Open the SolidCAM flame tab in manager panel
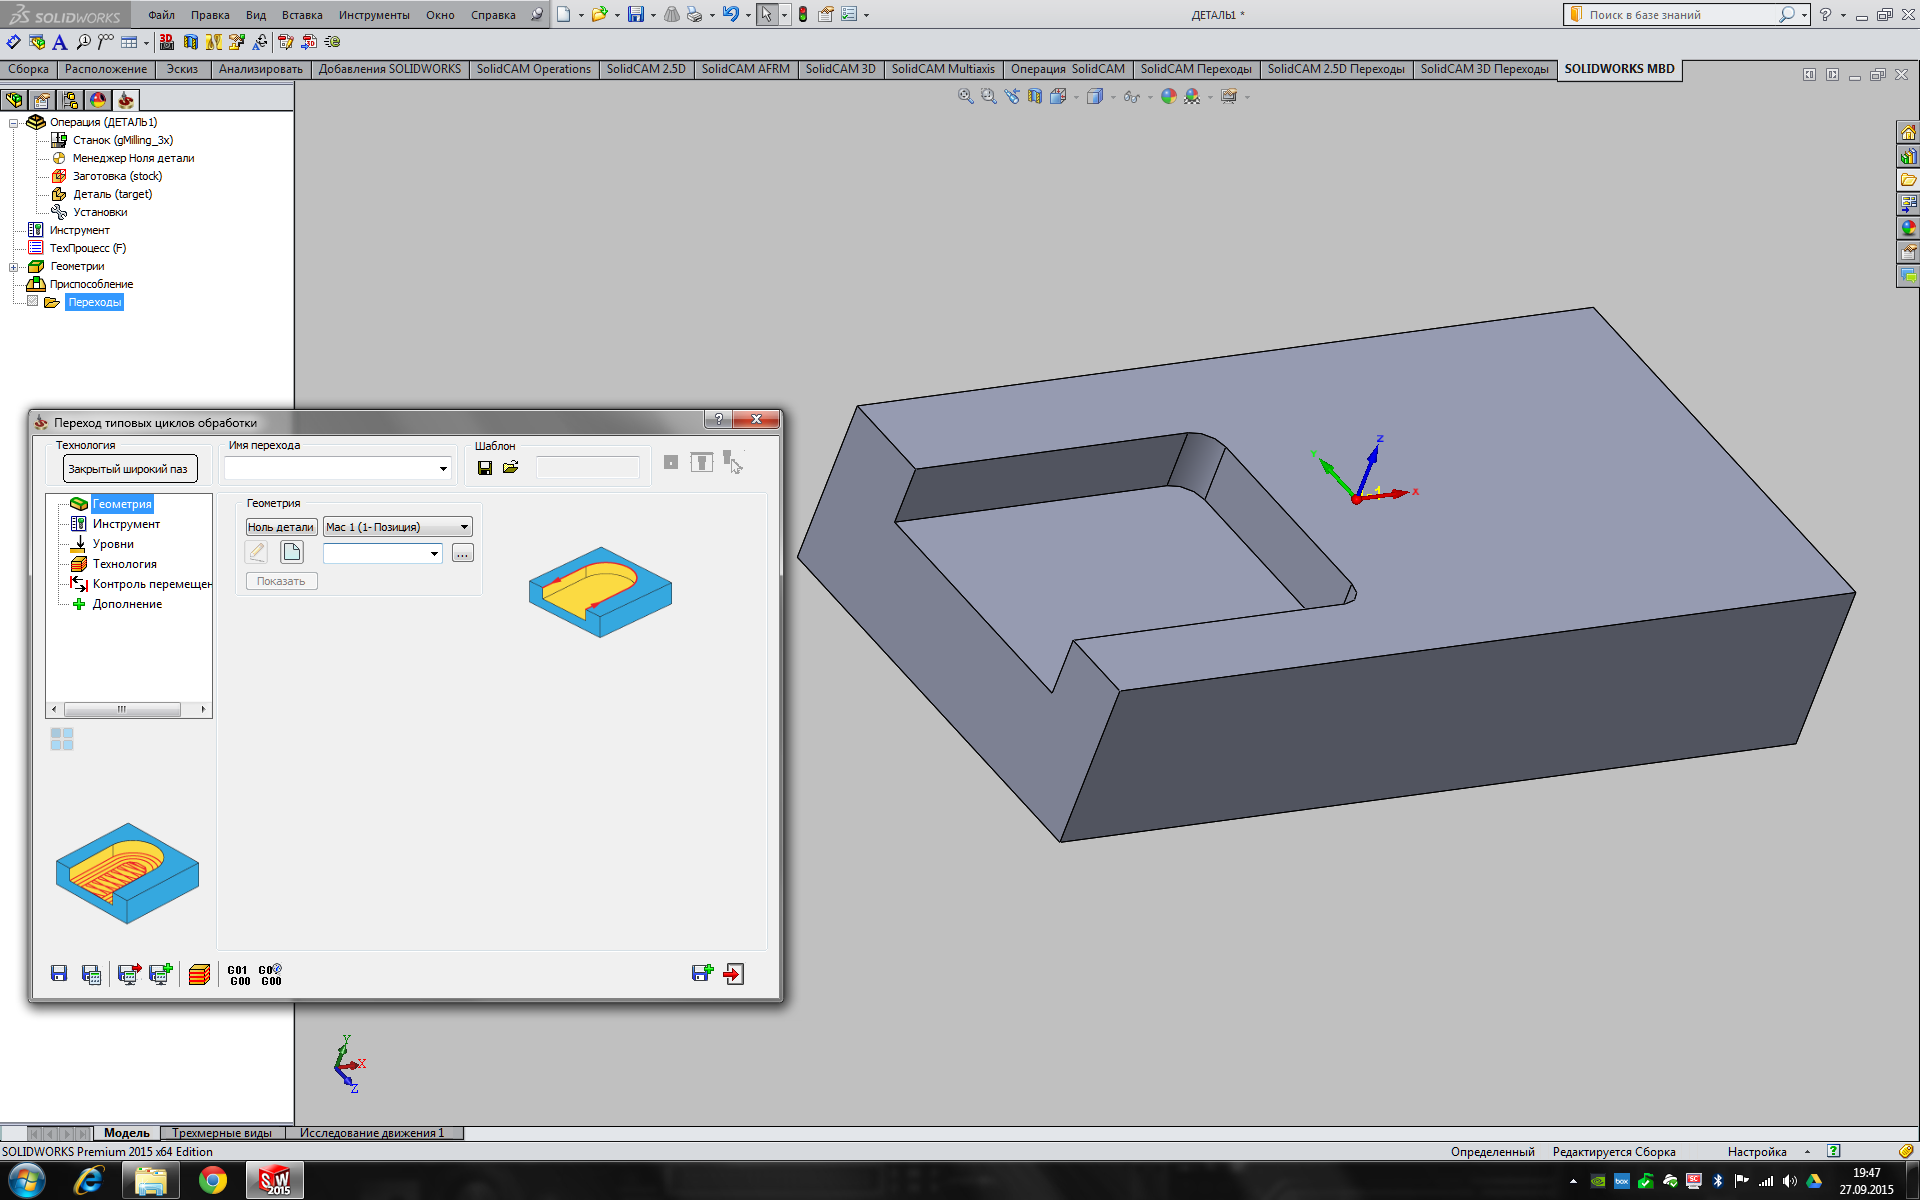Image resolution: width=1920 pixels, height=1200 pixels. 125,100
